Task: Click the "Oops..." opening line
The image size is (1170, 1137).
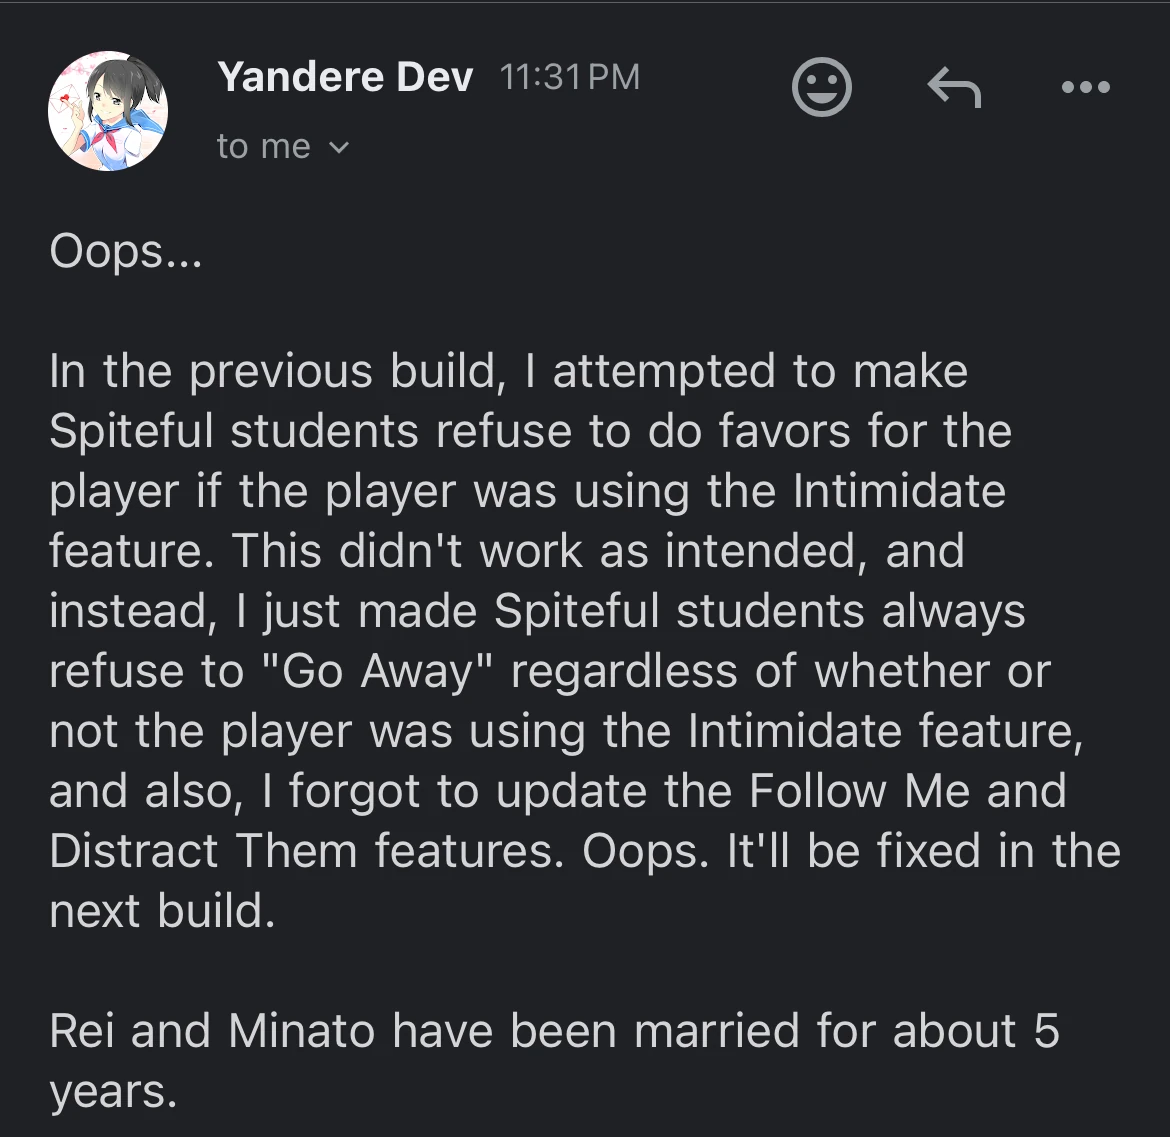Action: [126, 252]
